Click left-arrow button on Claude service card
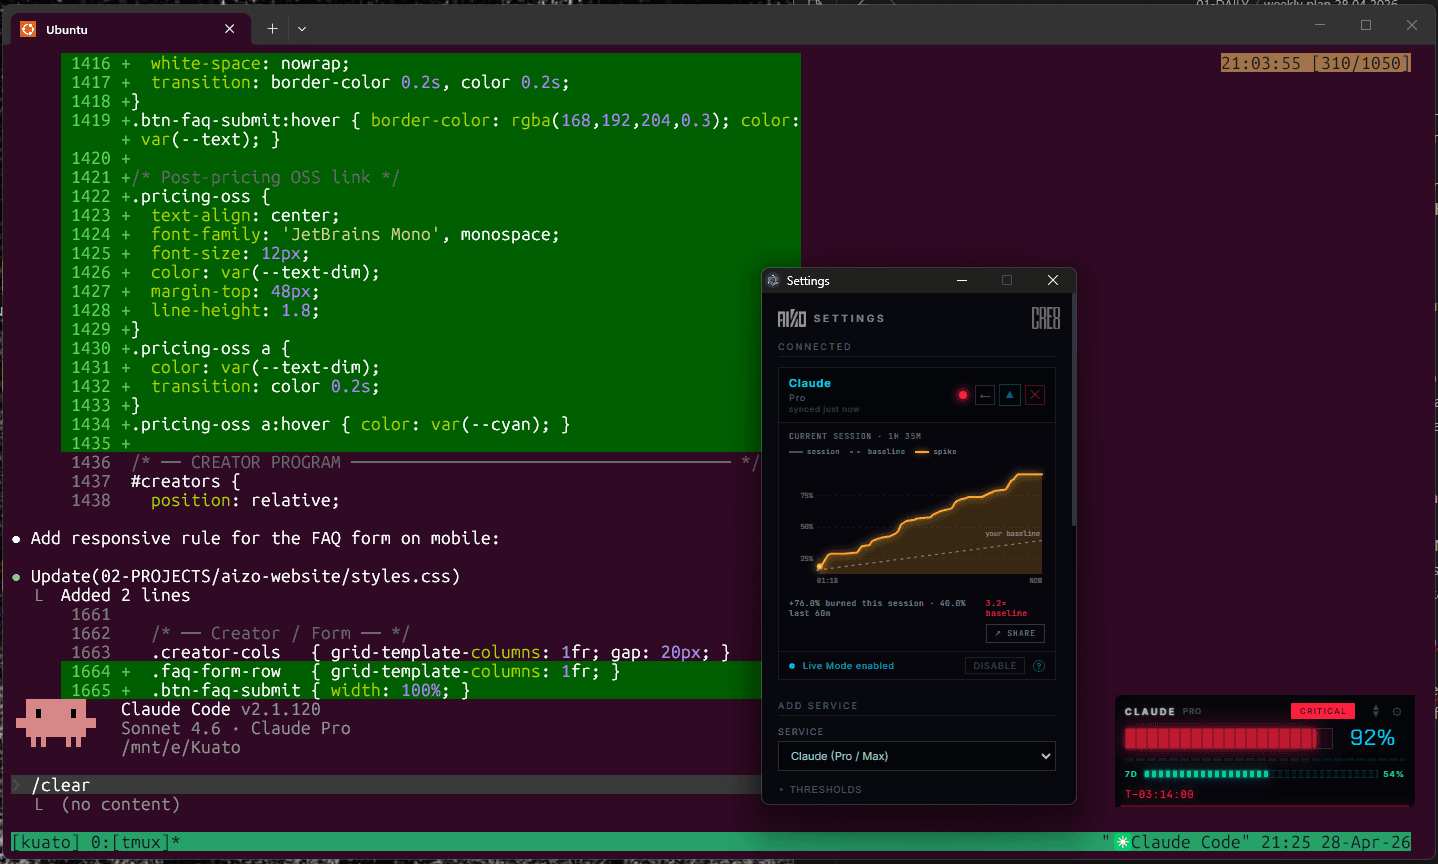Viewport: 1438px width, 864px height. [985, 395]
